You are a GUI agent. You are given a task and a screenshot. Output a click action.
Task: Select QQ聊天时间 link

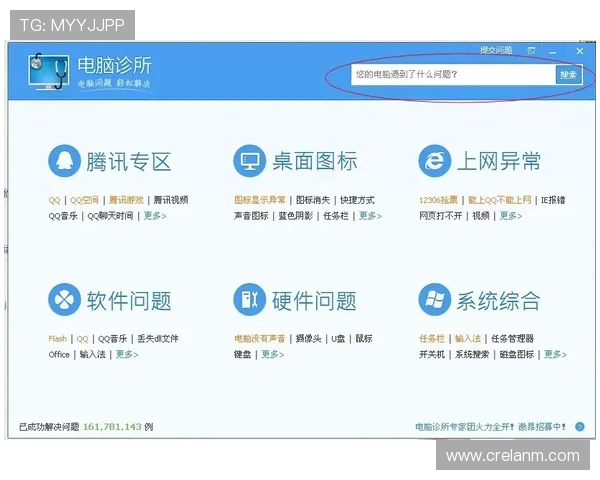point(110,216)
